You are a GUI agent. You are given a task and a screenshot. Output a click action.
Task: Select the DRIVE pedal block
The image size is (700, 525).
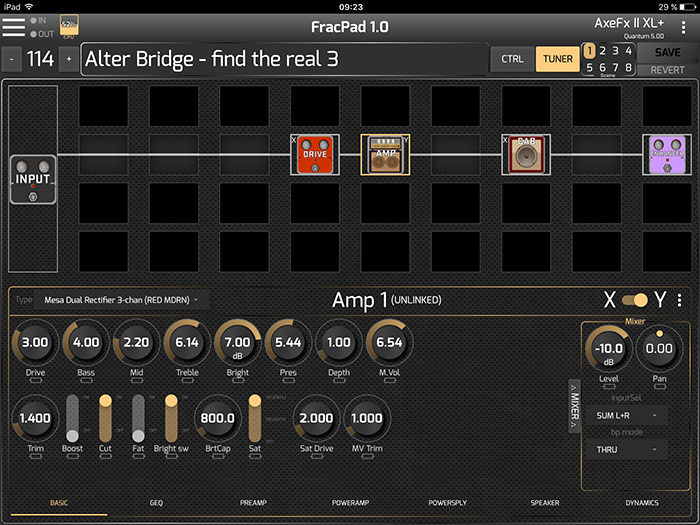point(315,154)
